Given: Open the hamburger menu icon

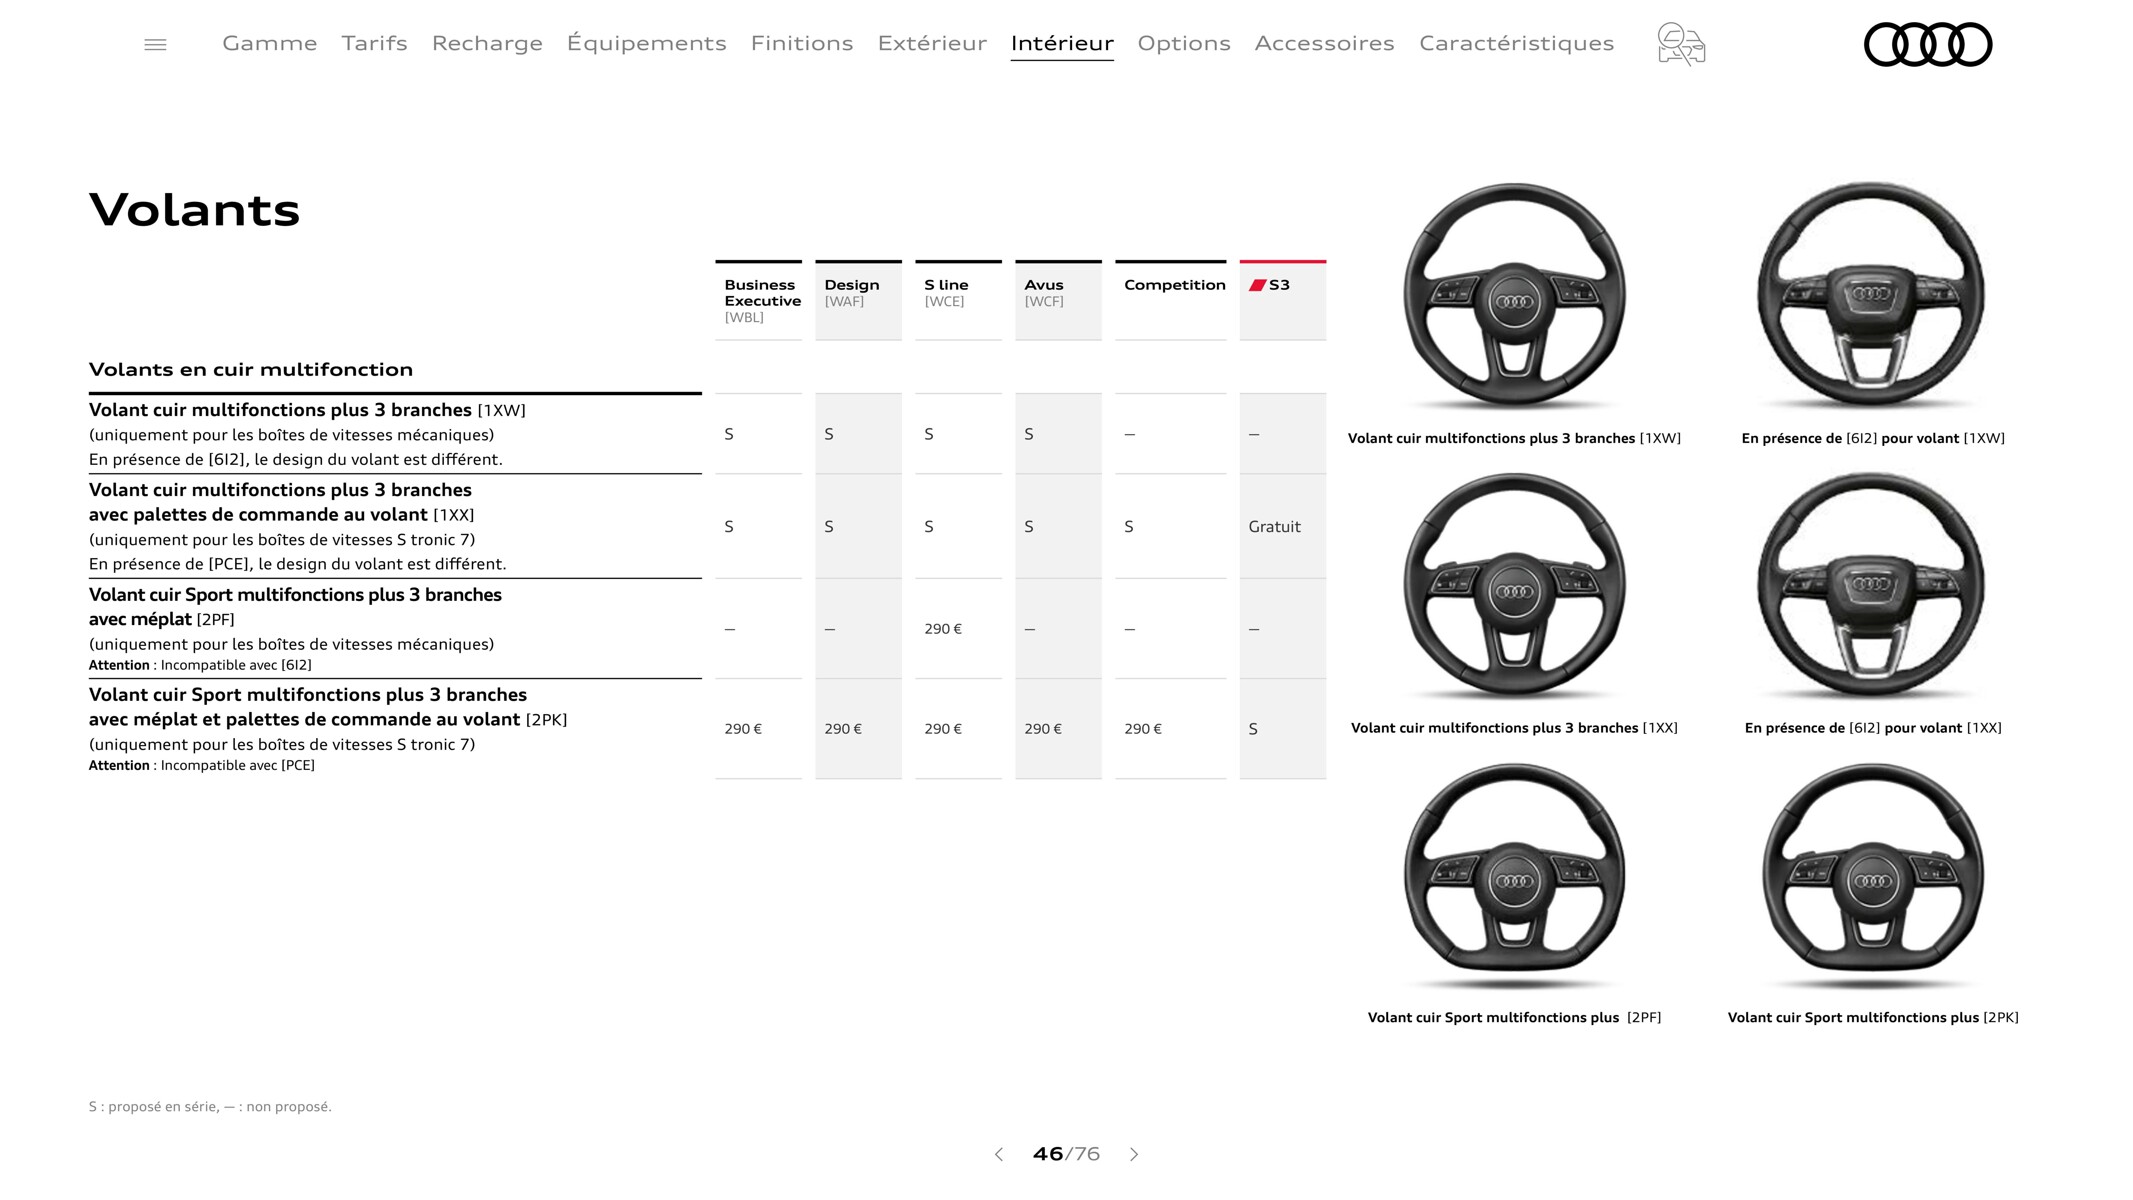Looking at the screenshot, I should click(155, 45).
